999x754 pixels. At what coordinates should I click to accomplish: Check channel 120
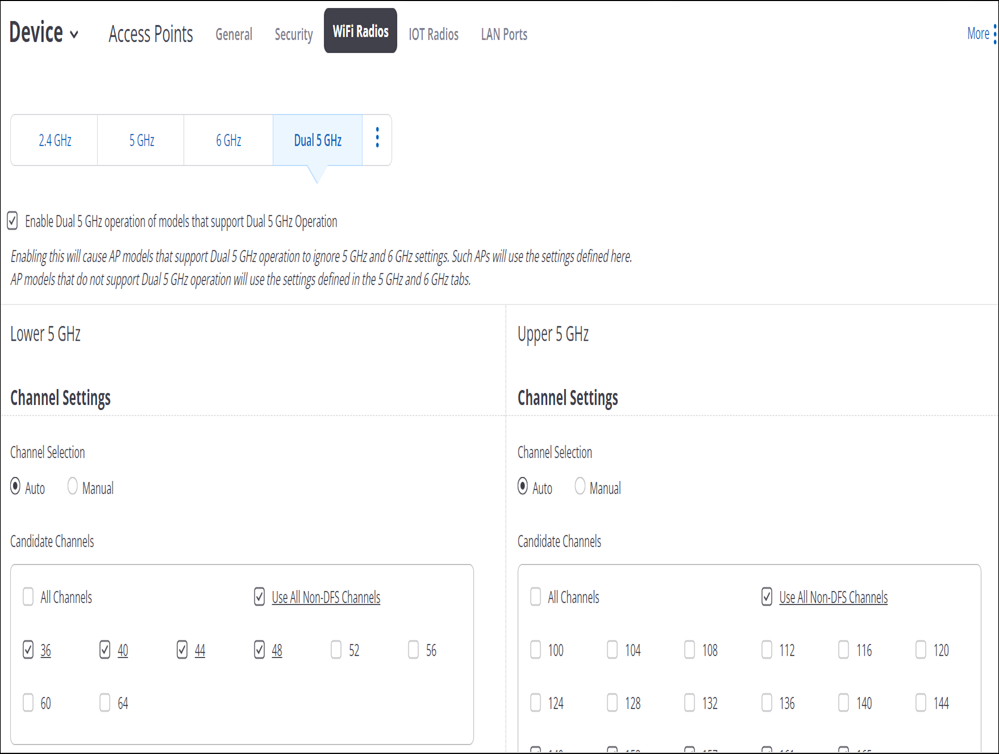pos(921,649)
